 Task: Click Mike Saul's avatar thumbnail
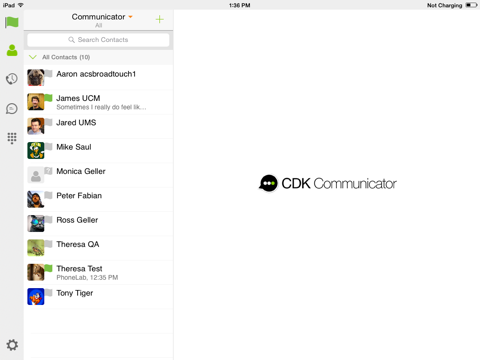(x=36, y=150)
